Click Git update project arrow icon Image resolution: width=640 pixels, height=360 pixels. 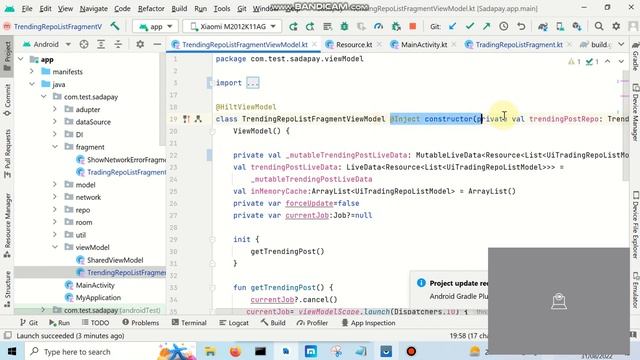pyautogui.click(x=452, y=27)
